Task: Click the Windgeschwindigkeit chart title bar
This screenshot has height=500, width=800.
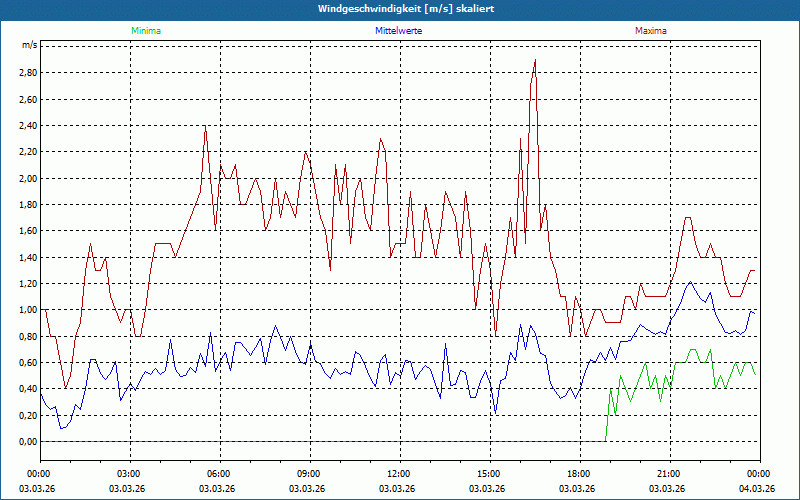Action: pyautogui.click(x=400, y=9)
